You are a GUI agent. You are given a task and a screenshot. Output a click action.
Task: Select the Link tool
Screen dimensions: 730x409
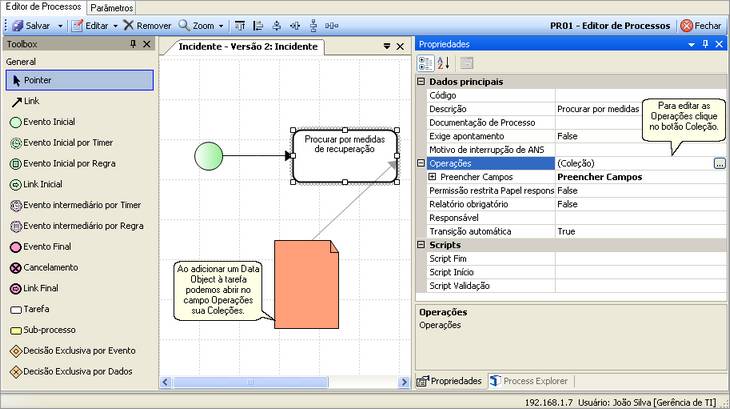[80, 101]
